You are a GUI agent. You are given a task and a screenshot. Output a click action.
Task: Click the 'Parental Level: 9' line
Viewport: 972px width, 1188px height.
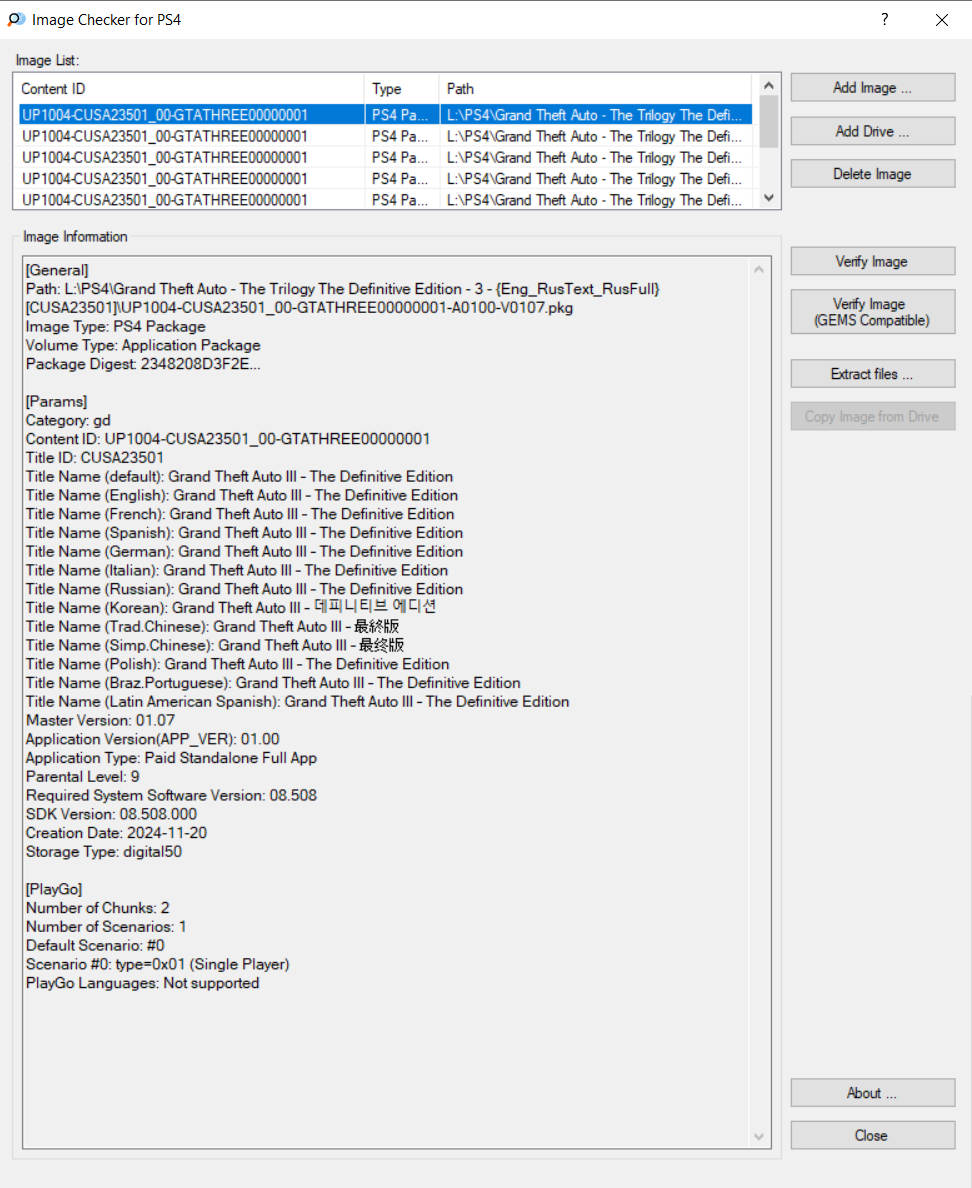point(83,777)
